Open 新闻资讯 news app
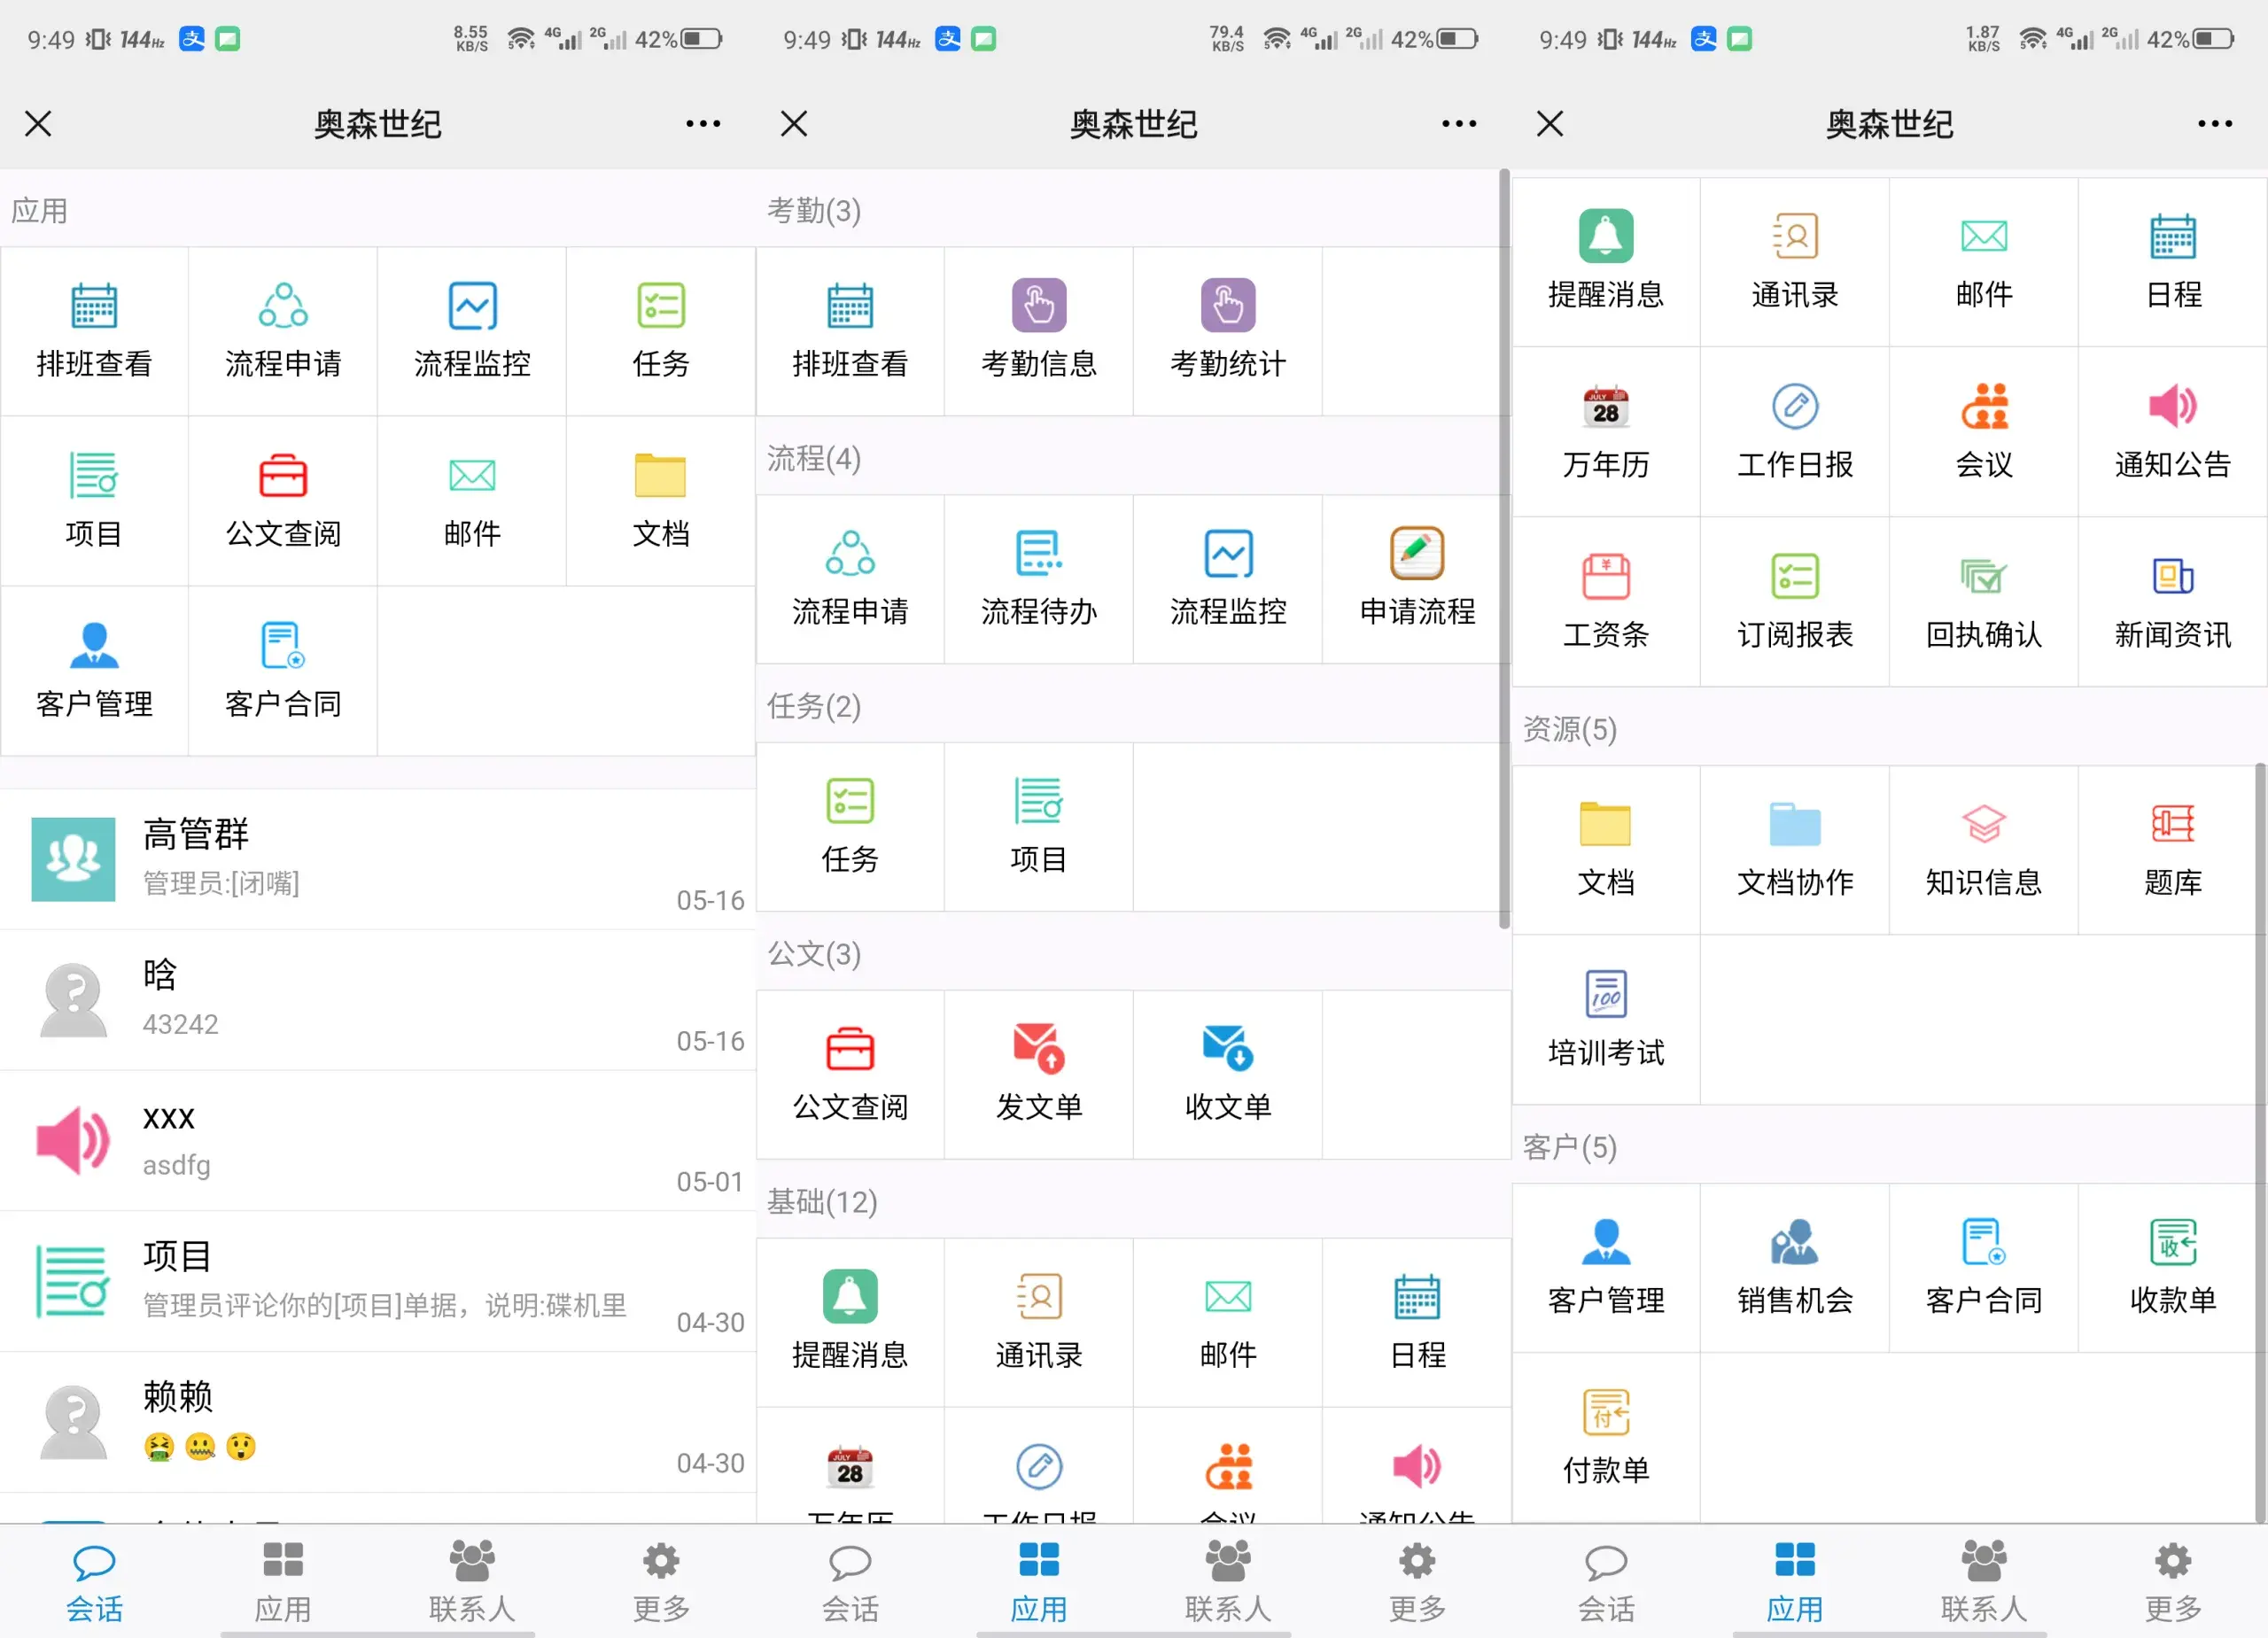The image size is (2268, 1638). 2172,602
